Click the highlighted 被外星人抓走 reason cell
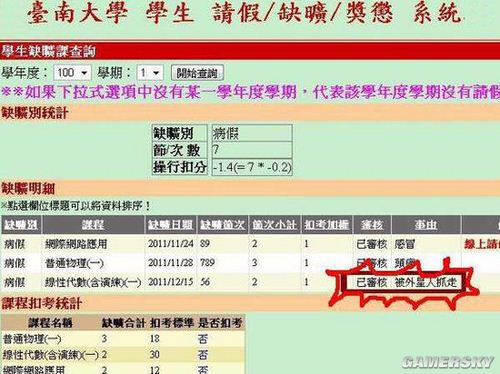500x374 pixels. tap(426, 282)
